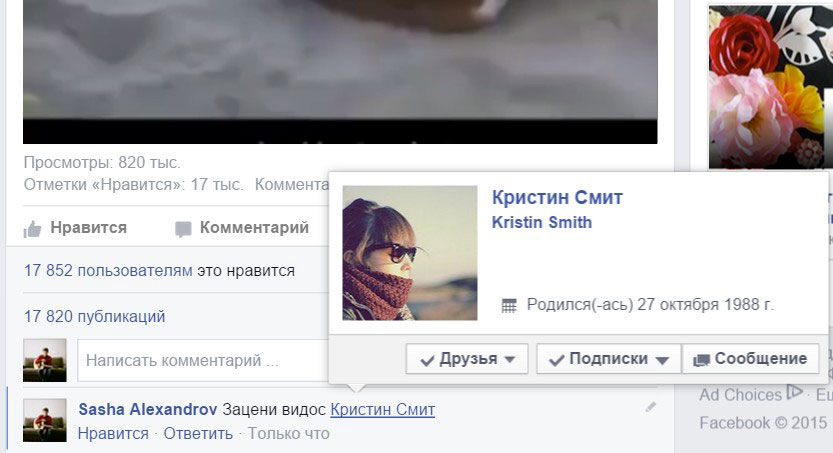This screenshot has height=453, width=833.
Task: Click the Друзья checkmark to toggle friendship
Action: pyautogui.click(x=427, y=361)
